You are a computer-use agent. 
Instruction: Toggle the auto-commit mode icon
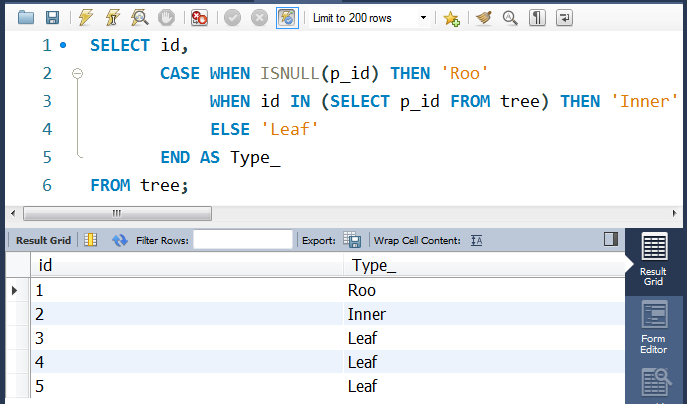pos(287,18)
